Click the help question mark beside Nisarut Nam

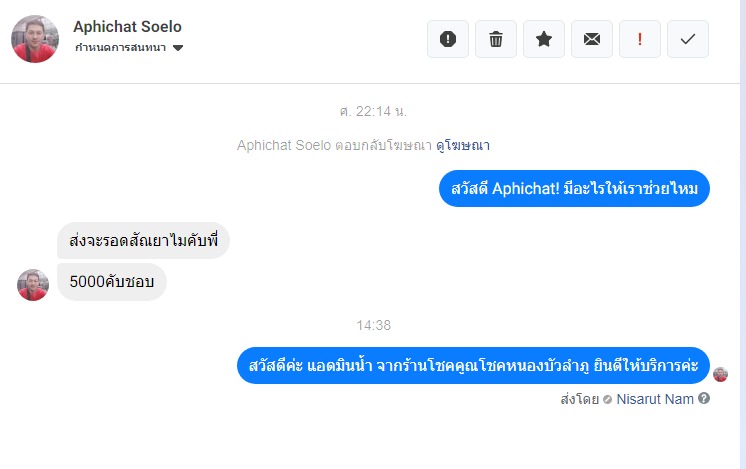pos(704,398)
